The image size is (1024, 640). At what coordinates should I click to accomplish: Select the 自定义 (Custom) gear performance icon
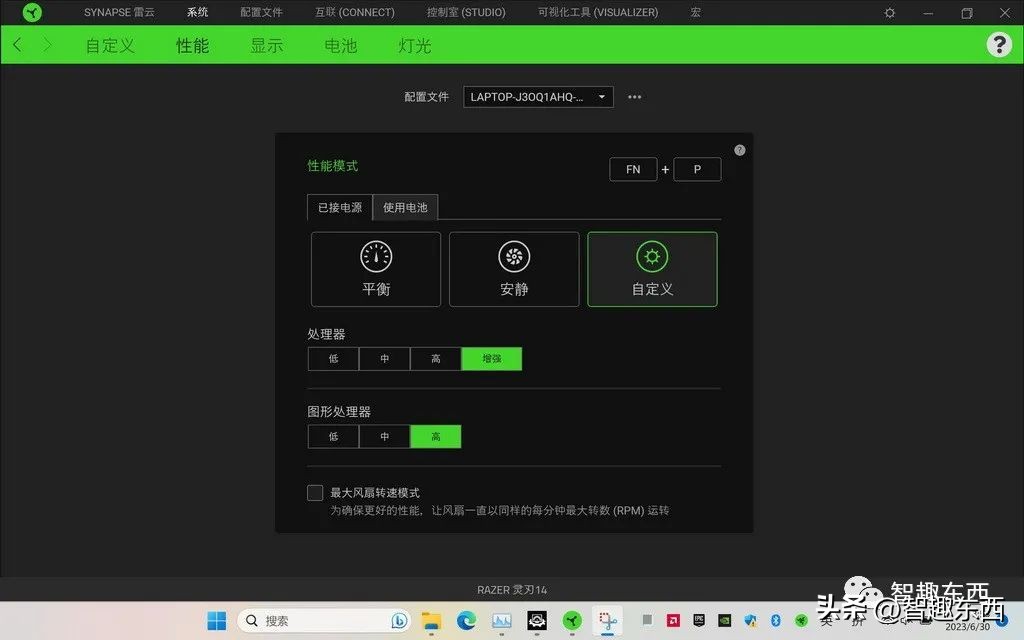point(652,268)
